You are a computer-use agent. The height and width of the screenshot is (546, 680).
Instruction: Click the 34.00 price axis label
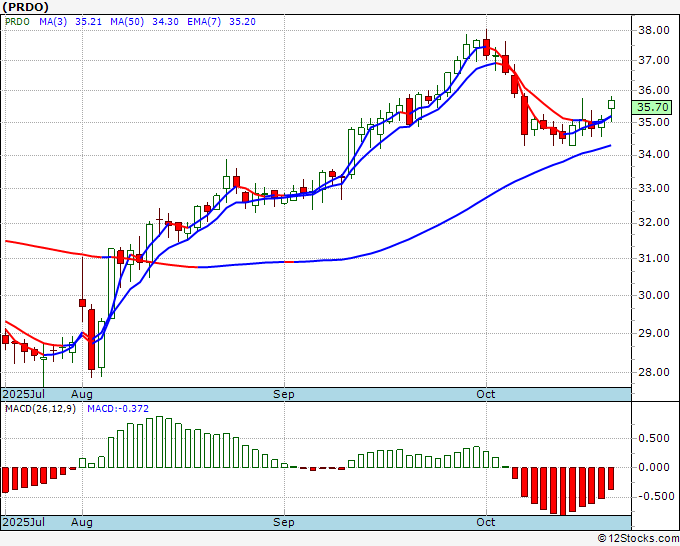(x=654, y=154)
